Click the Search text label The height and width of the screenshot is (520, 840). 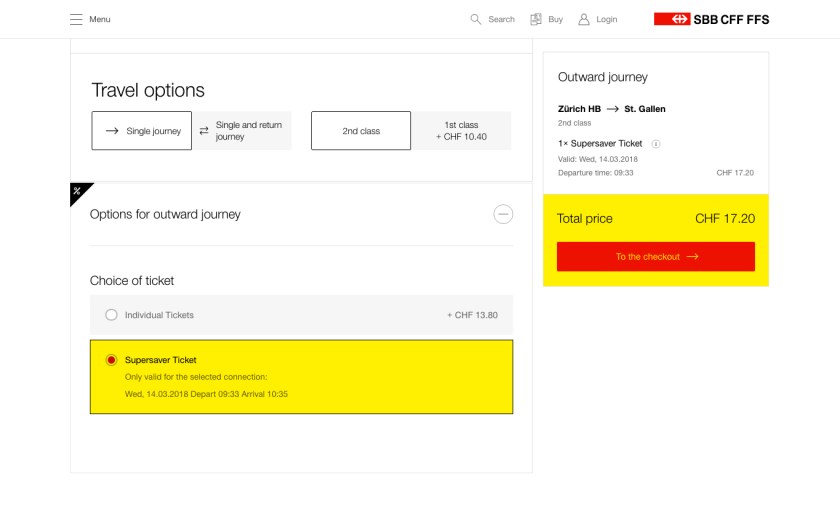tap(502, 19)
